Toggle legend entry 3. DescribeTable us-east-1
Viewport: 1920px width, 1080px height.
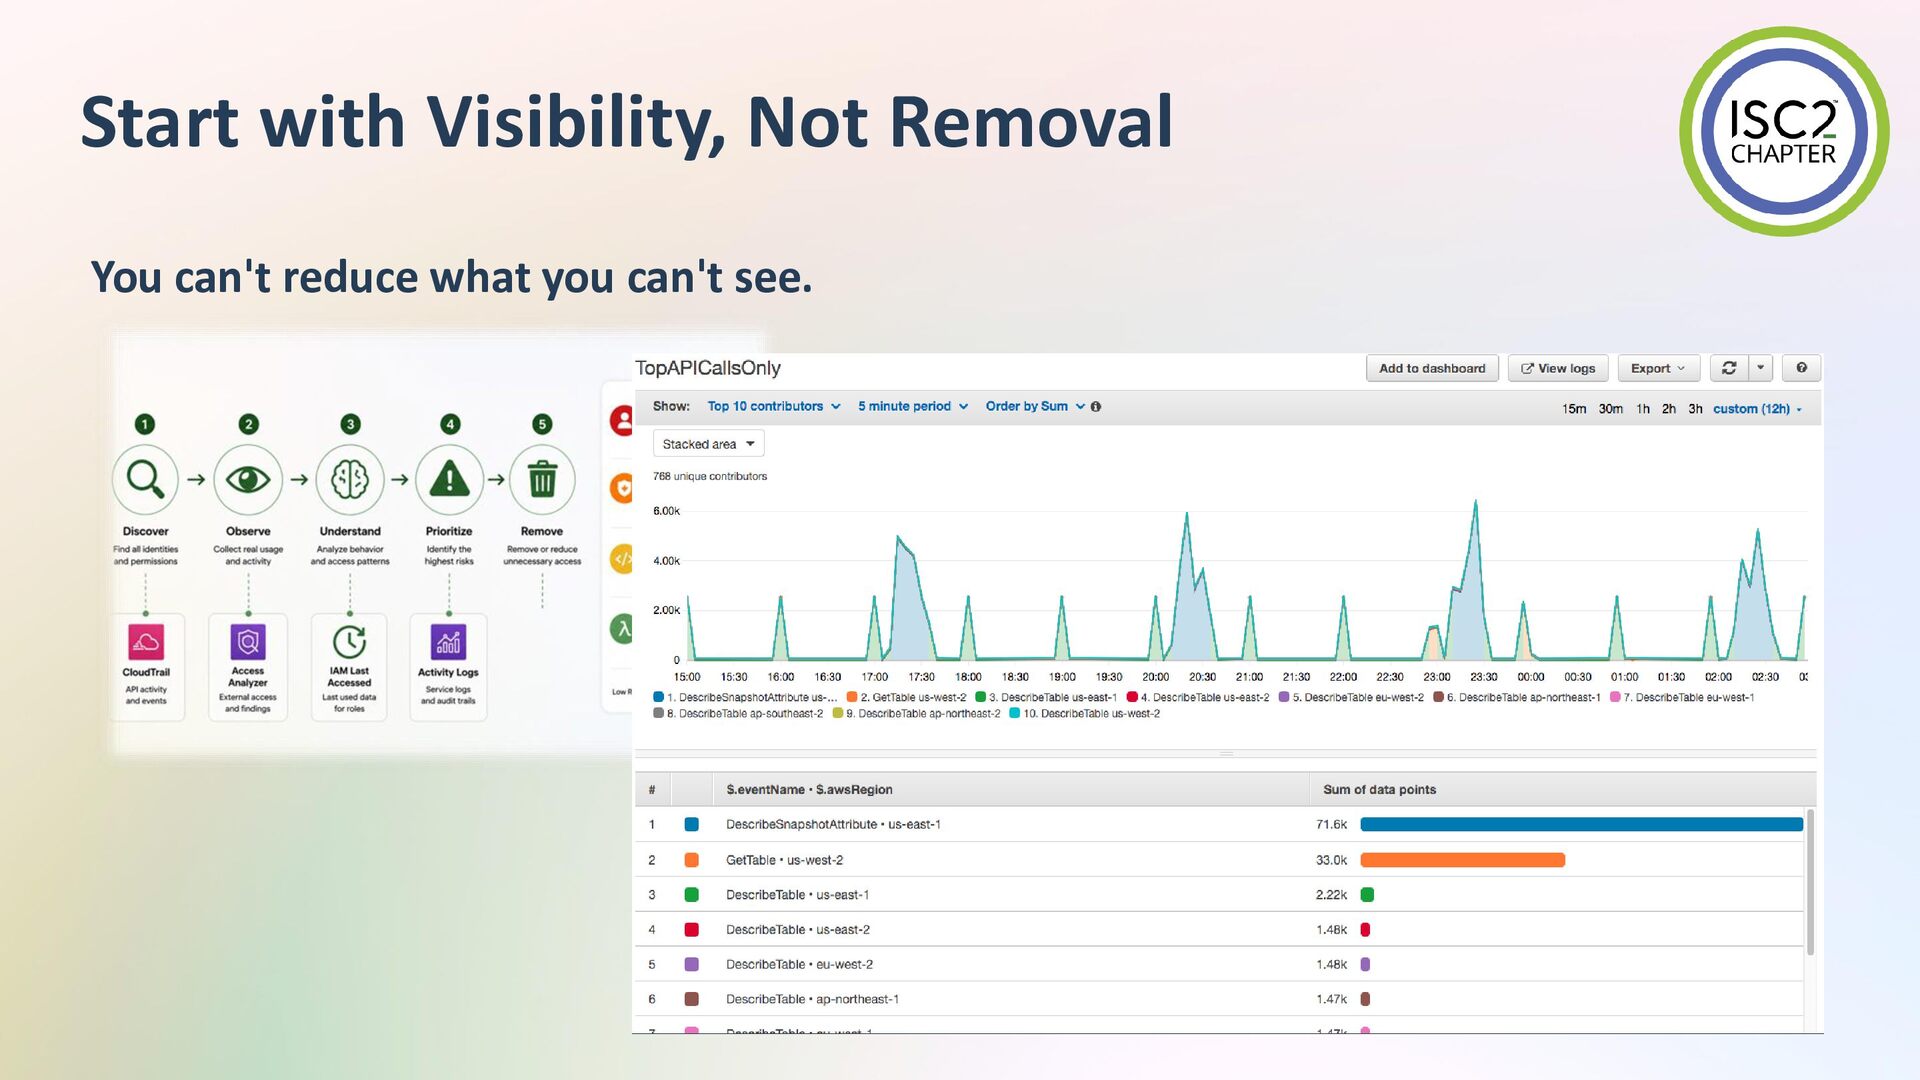point(1046,698)
